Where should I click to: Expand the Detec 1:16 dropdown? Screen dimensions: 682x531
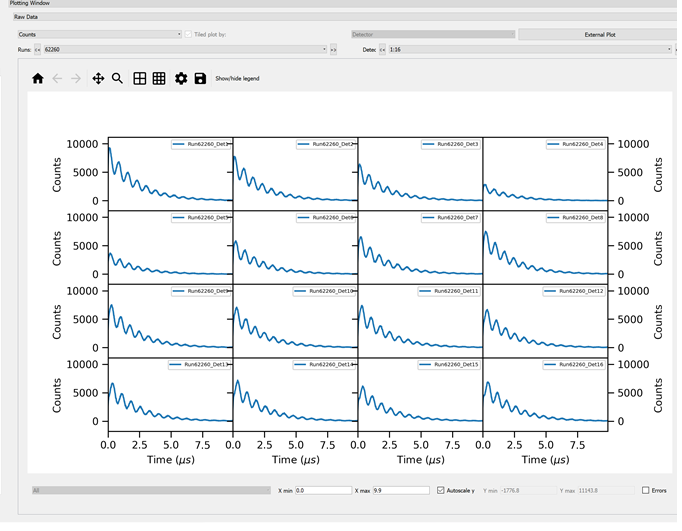528,49
